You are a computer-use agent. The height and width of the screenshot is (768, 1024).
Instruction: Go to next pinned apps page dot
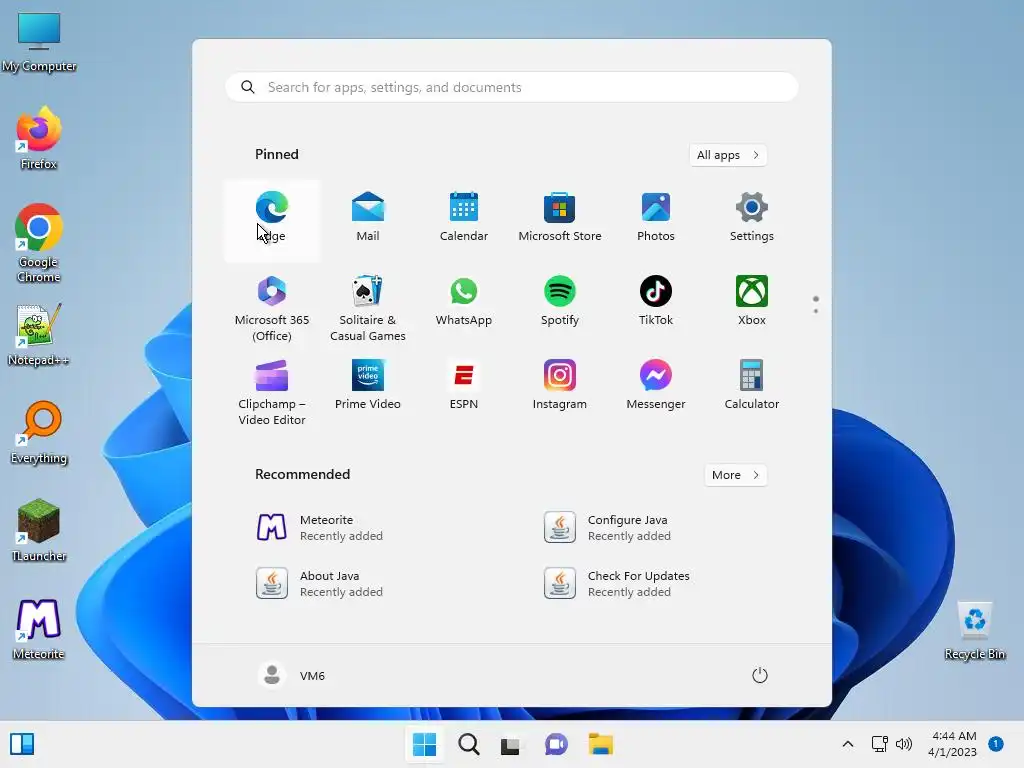pos(816,311)
